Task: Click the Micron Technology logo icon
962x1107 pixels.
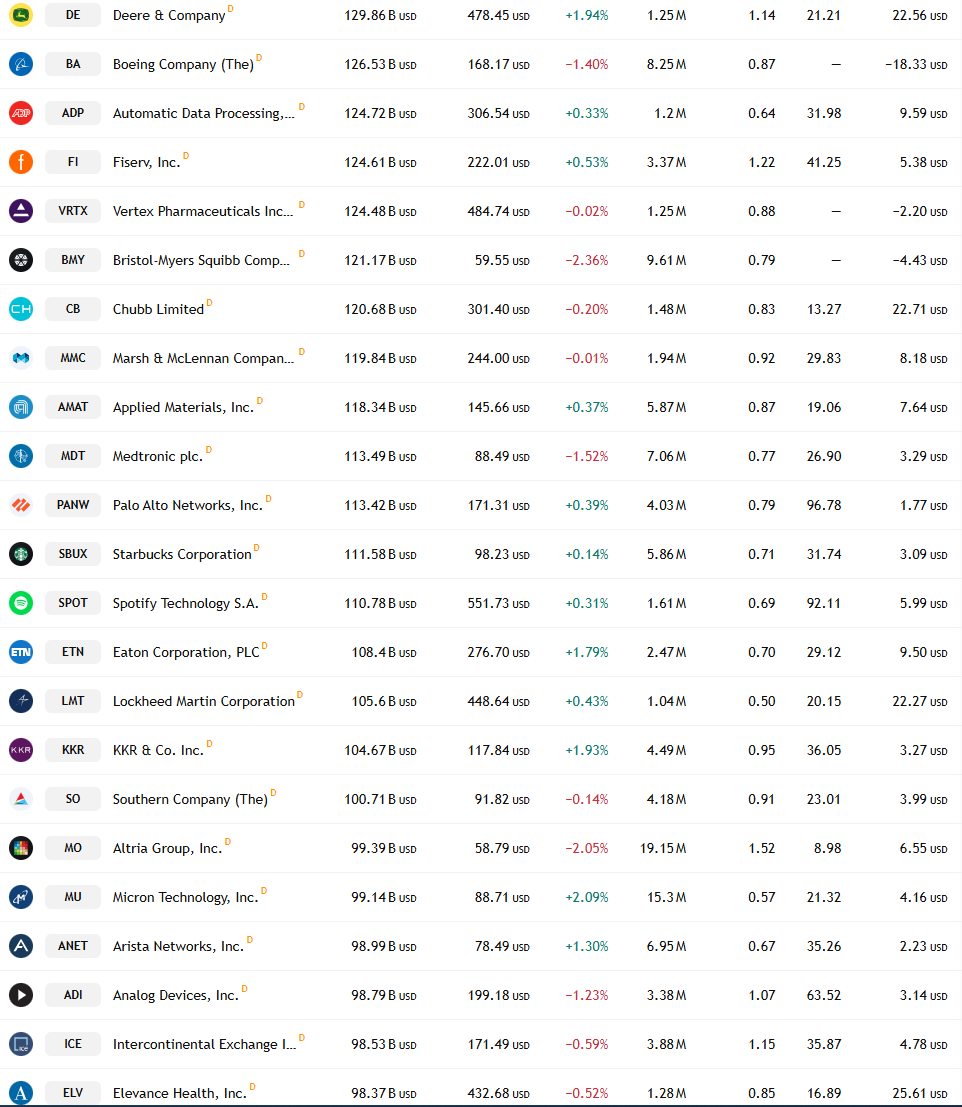Action: tap(21, 897)
